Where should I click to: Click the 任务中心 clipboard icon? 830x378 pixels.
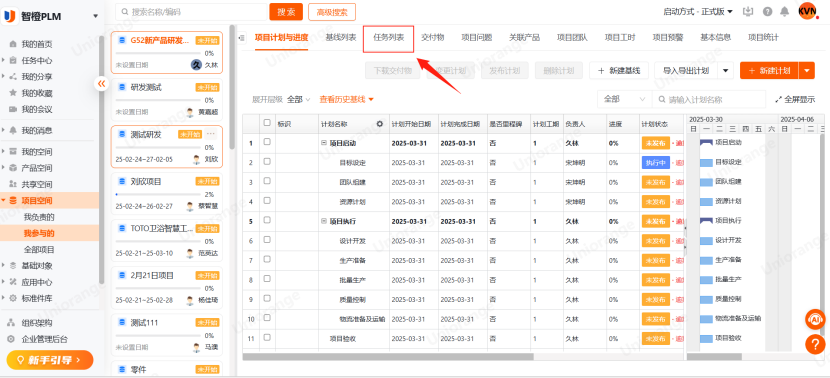click(13, 60)
